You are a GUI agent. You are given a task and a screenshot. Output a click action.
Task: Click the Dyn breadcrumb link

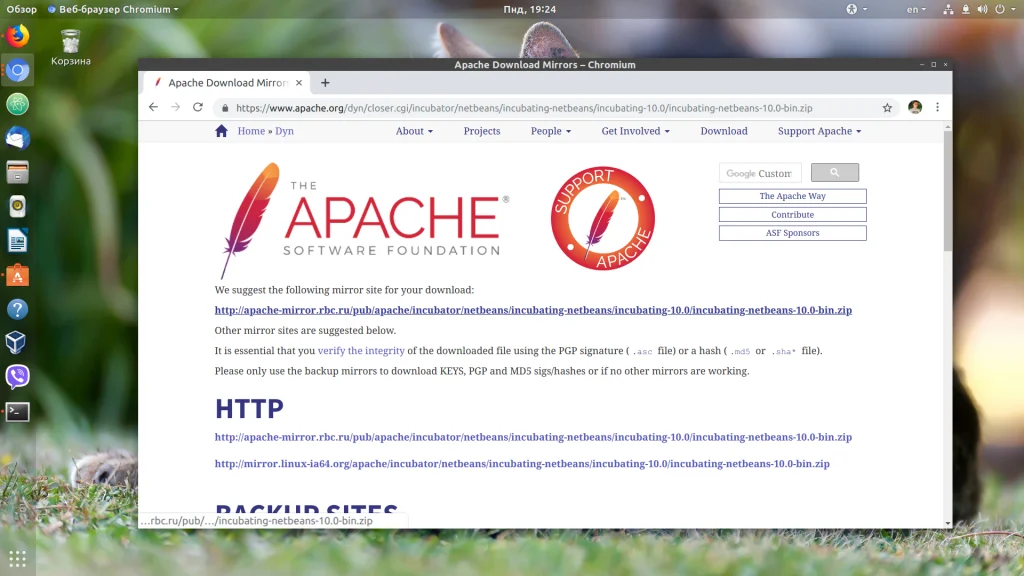[284, 131]
